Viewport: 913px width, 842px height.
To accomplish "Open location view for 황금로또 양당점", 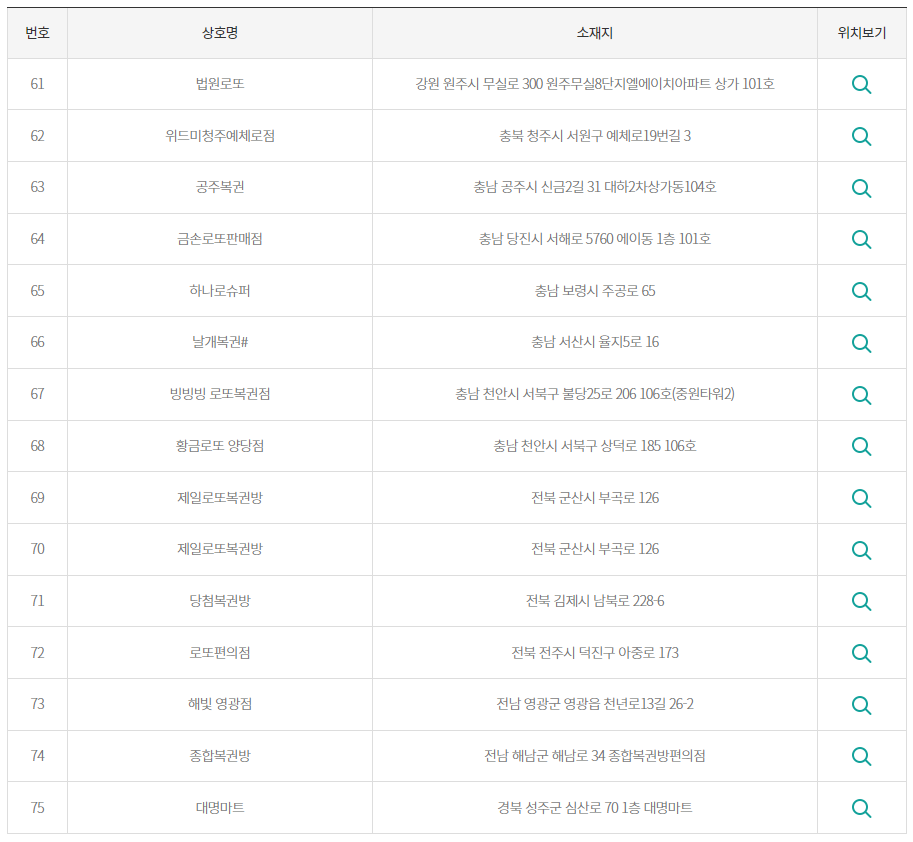I will pos(861,447).
